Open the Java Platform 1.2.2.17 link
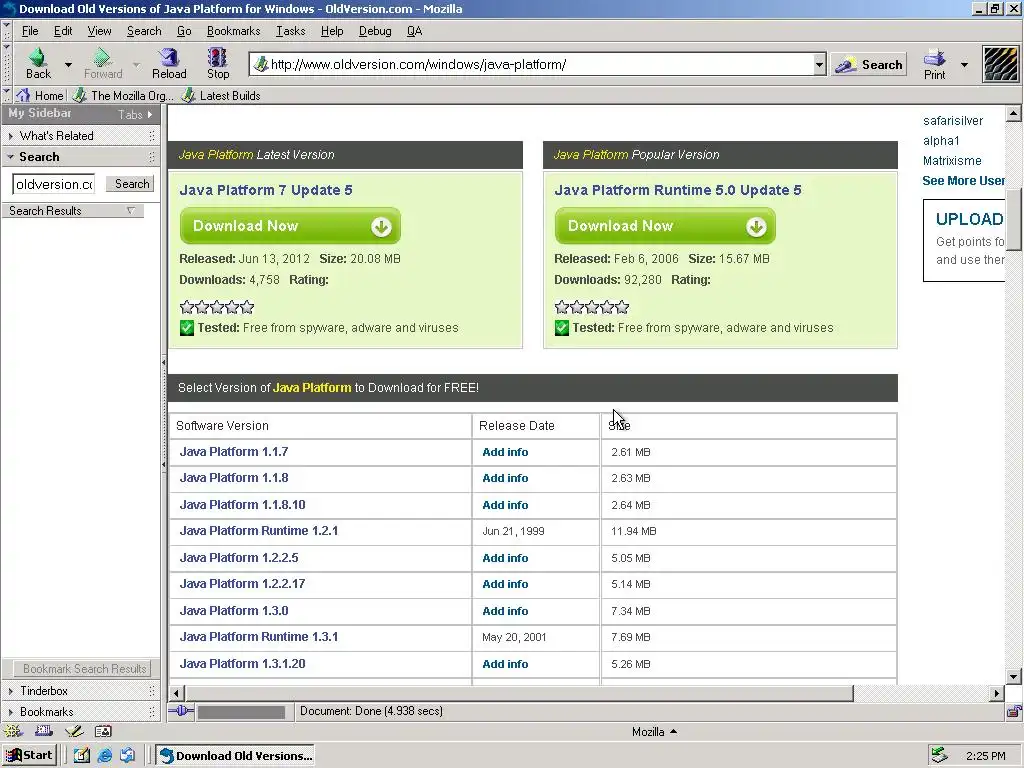The image size is (1024, 768). pyautogui.click(x=242, y=584)
